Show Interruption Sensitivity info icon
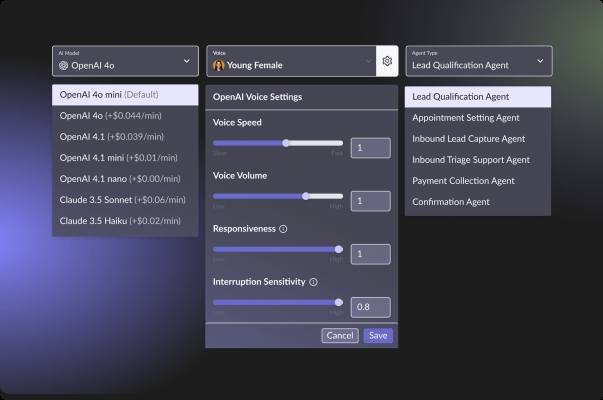Screen dimensions: 603x400 click(313, 282)
